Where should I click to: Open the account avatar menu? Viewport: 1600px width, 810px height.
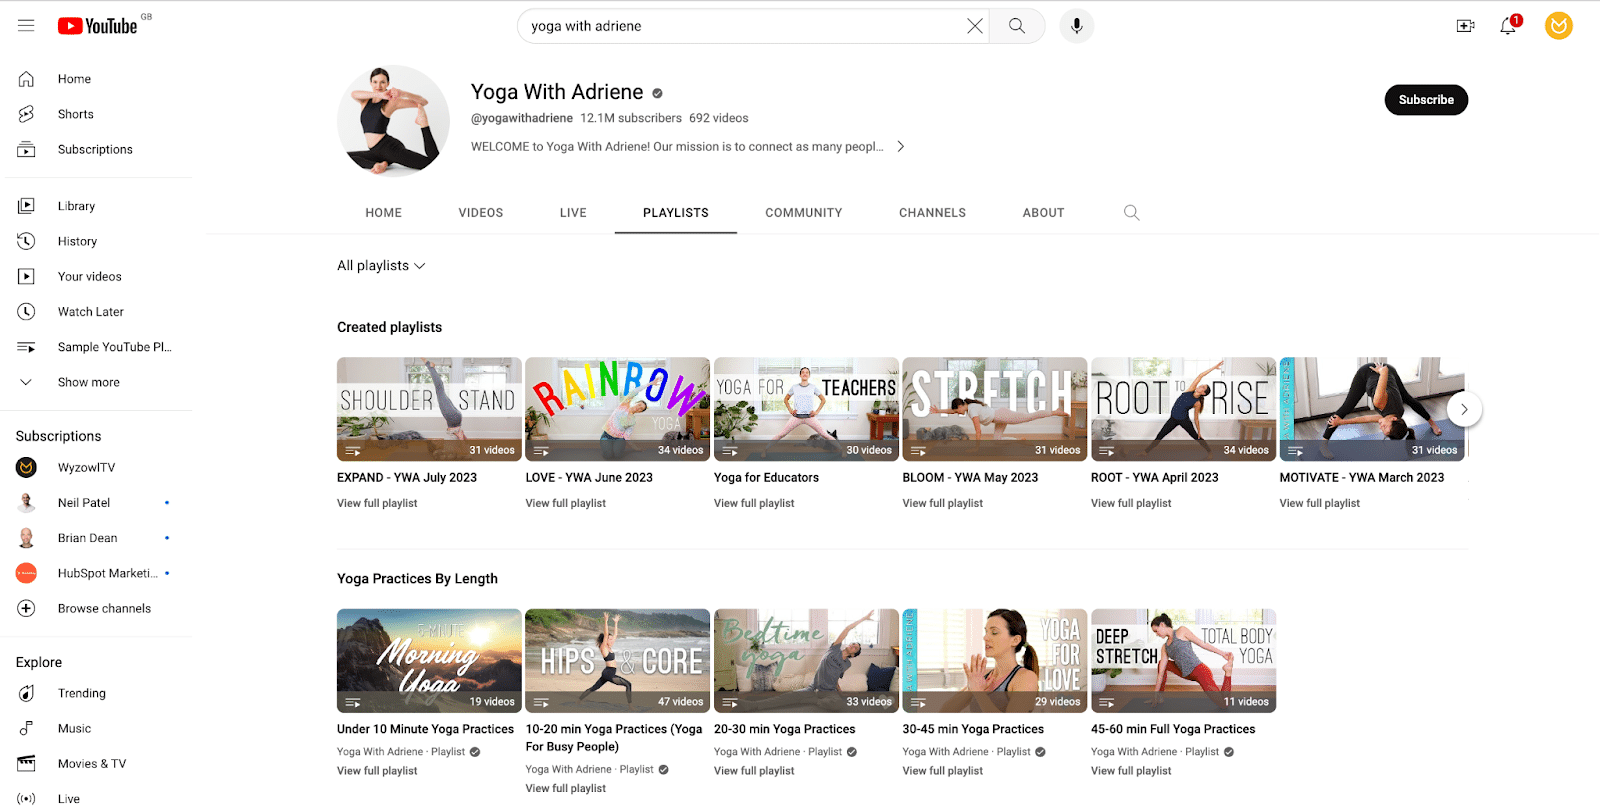[1559, 26]
